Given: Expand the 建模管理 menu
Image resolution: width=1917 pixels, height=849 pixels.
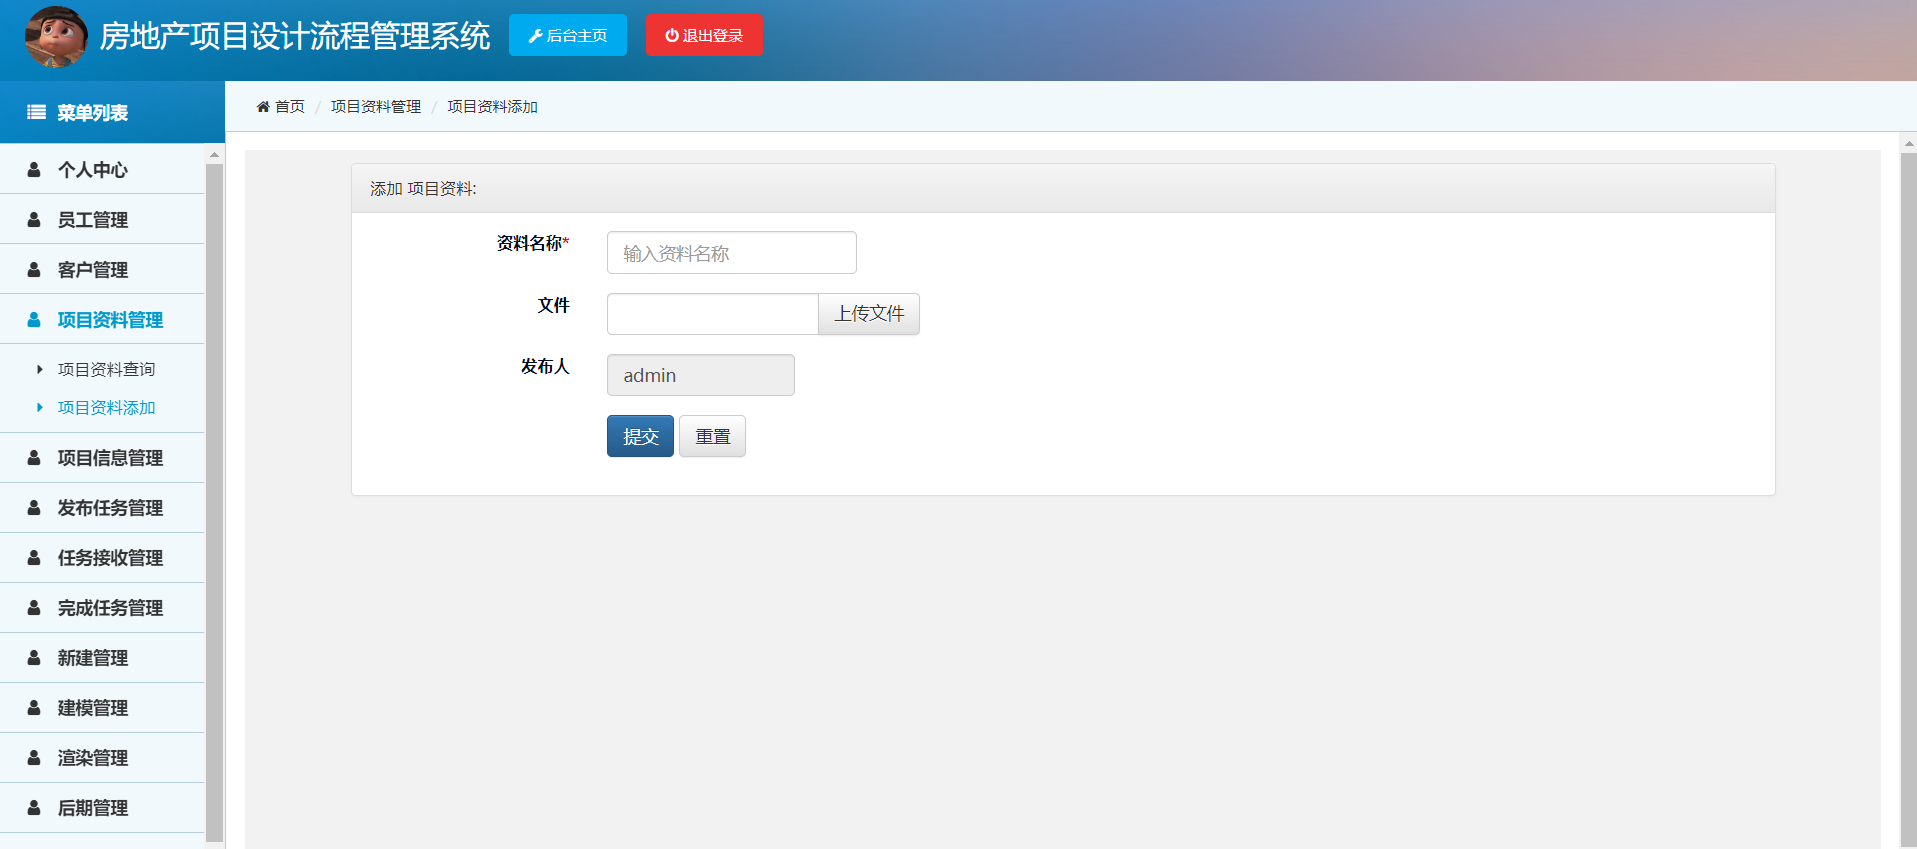Looking at the screenshot, I should [x=102, y=707].
